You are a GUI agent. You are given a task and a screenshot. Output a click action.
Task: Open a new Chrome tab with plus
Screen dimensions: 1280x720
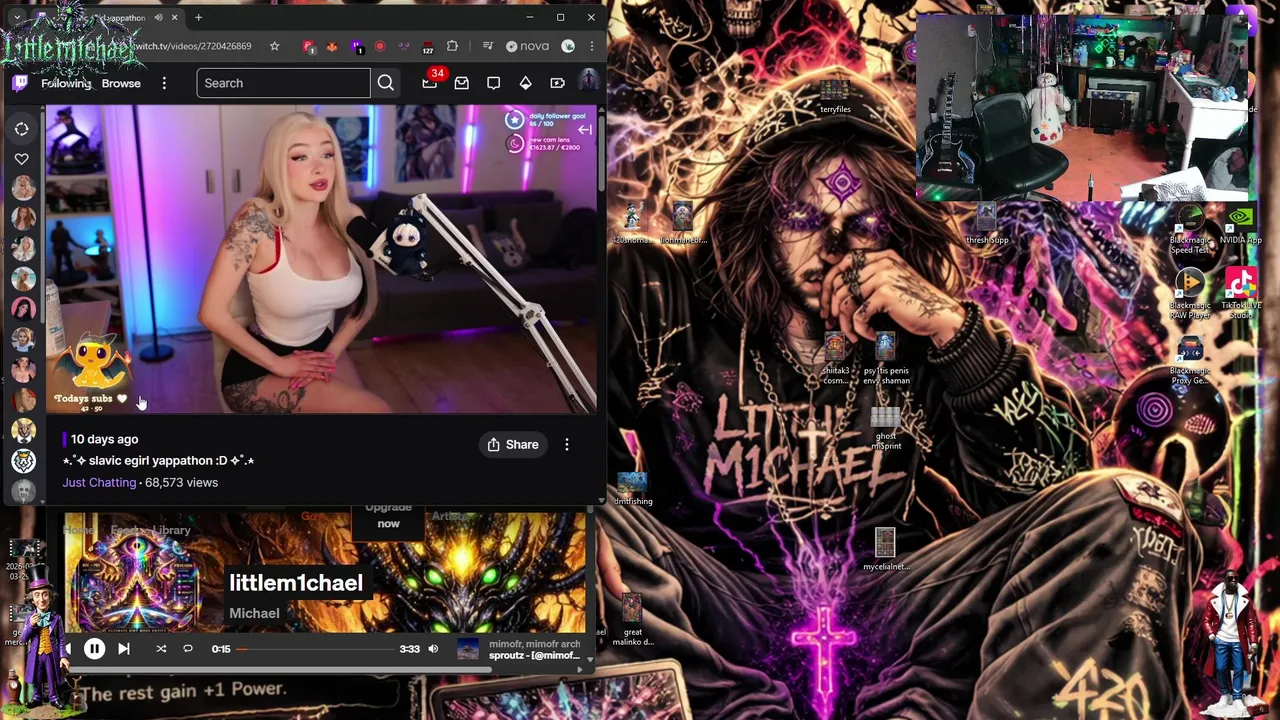[x=198, y=17]
